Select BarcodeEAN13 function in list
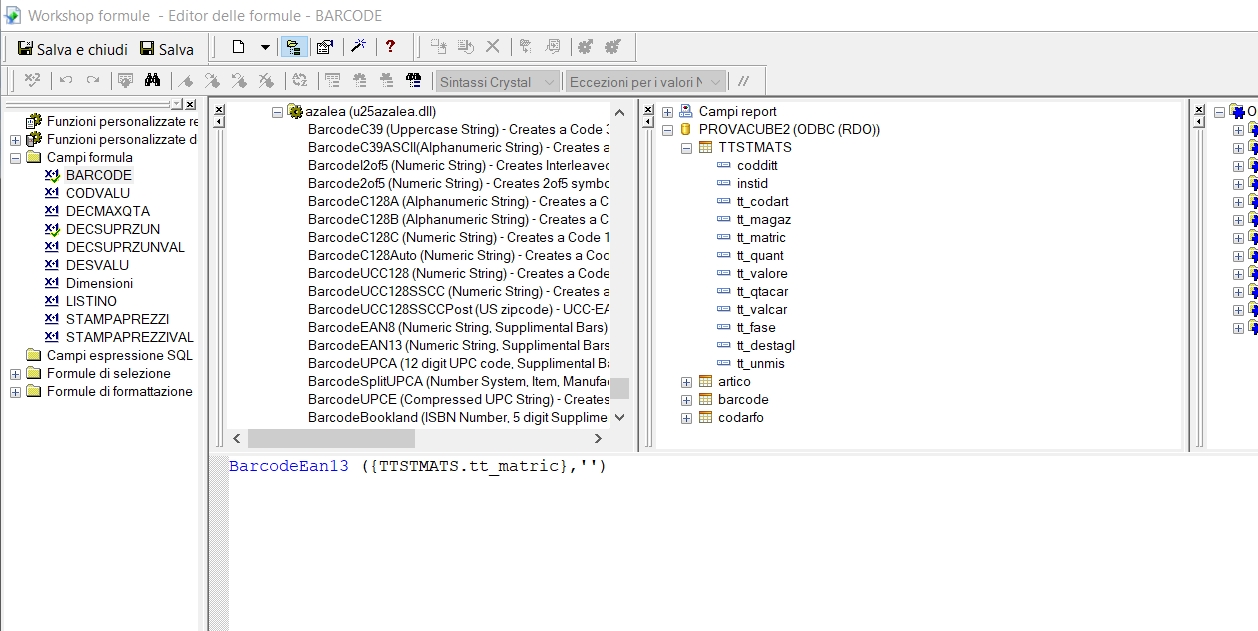 tap(458, 345)
